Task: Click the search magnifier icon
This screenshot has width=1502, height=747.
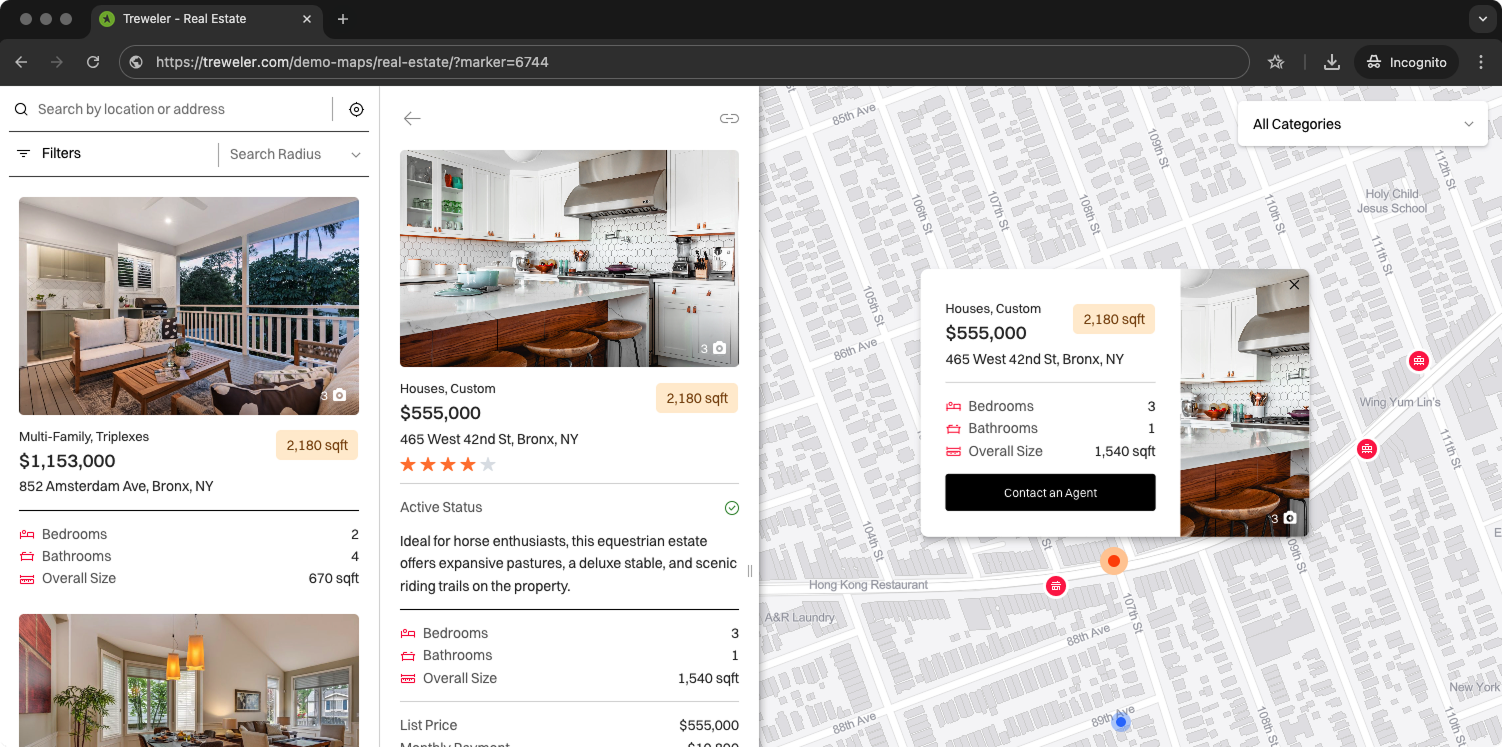Action: (21, 110)
